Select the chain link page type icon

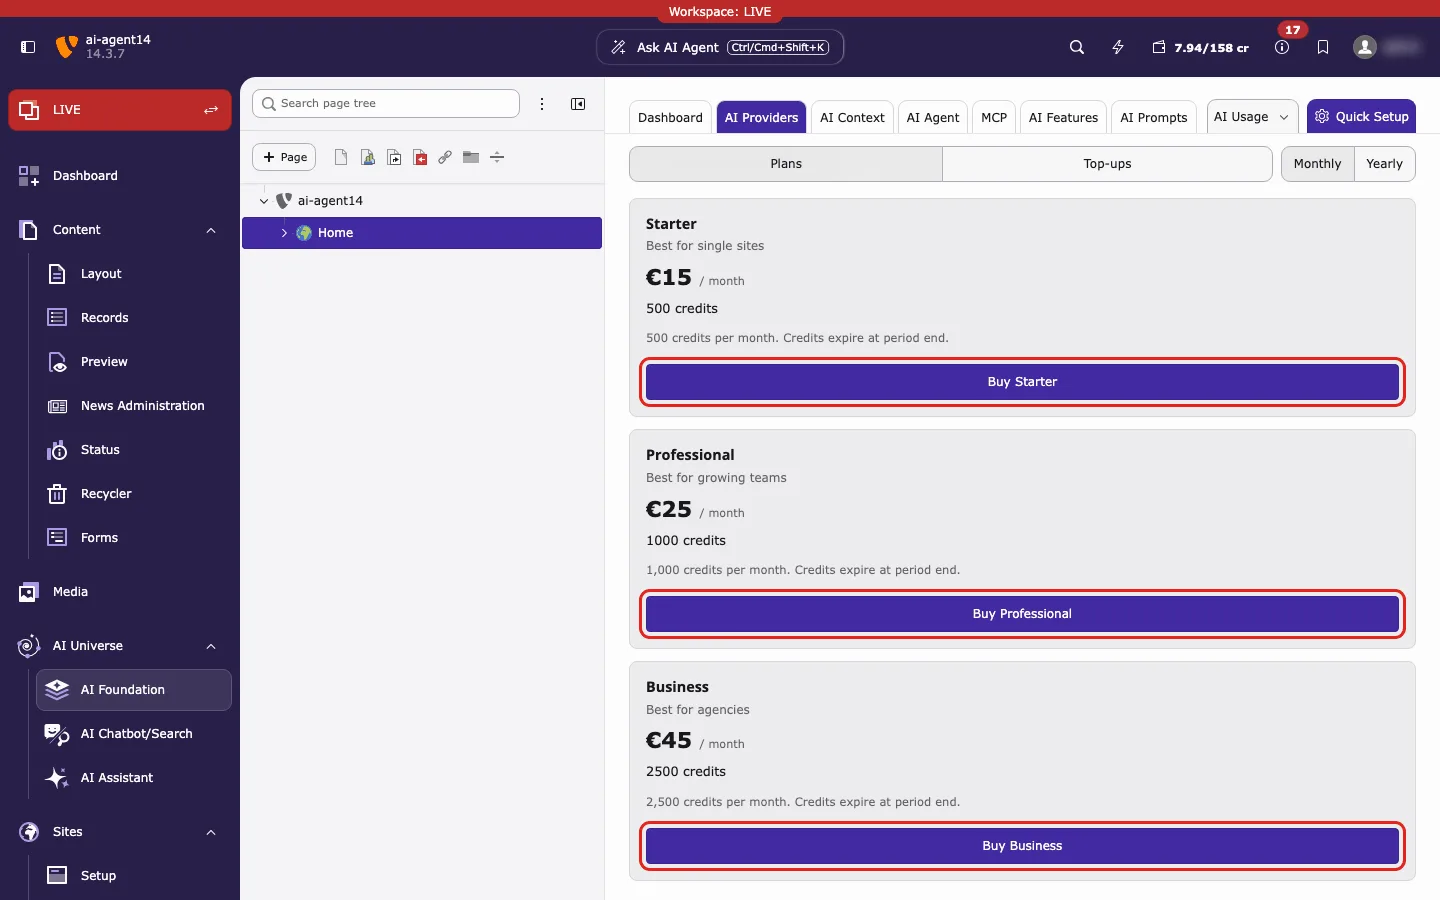pyautogui.click(x=445, y=157)
